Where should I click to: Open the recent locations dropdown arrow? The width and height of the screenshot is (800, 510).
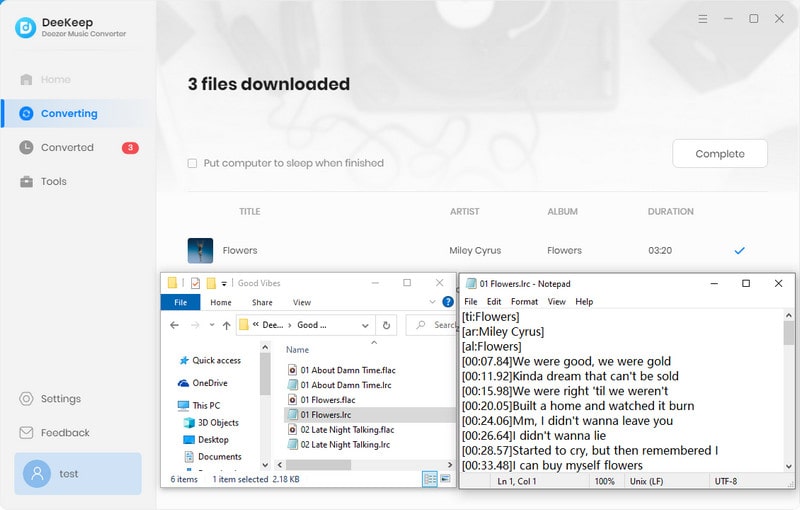(212, 325)
